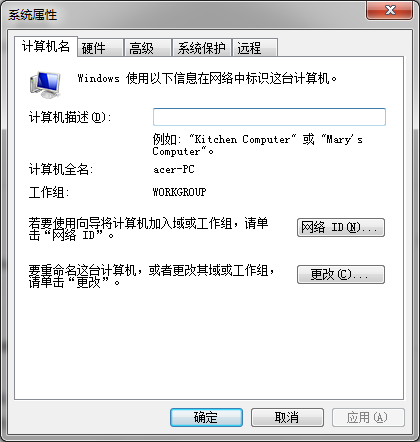Open the 网络 ID wizard button
The image size is (420, 442).
[341, 228]
